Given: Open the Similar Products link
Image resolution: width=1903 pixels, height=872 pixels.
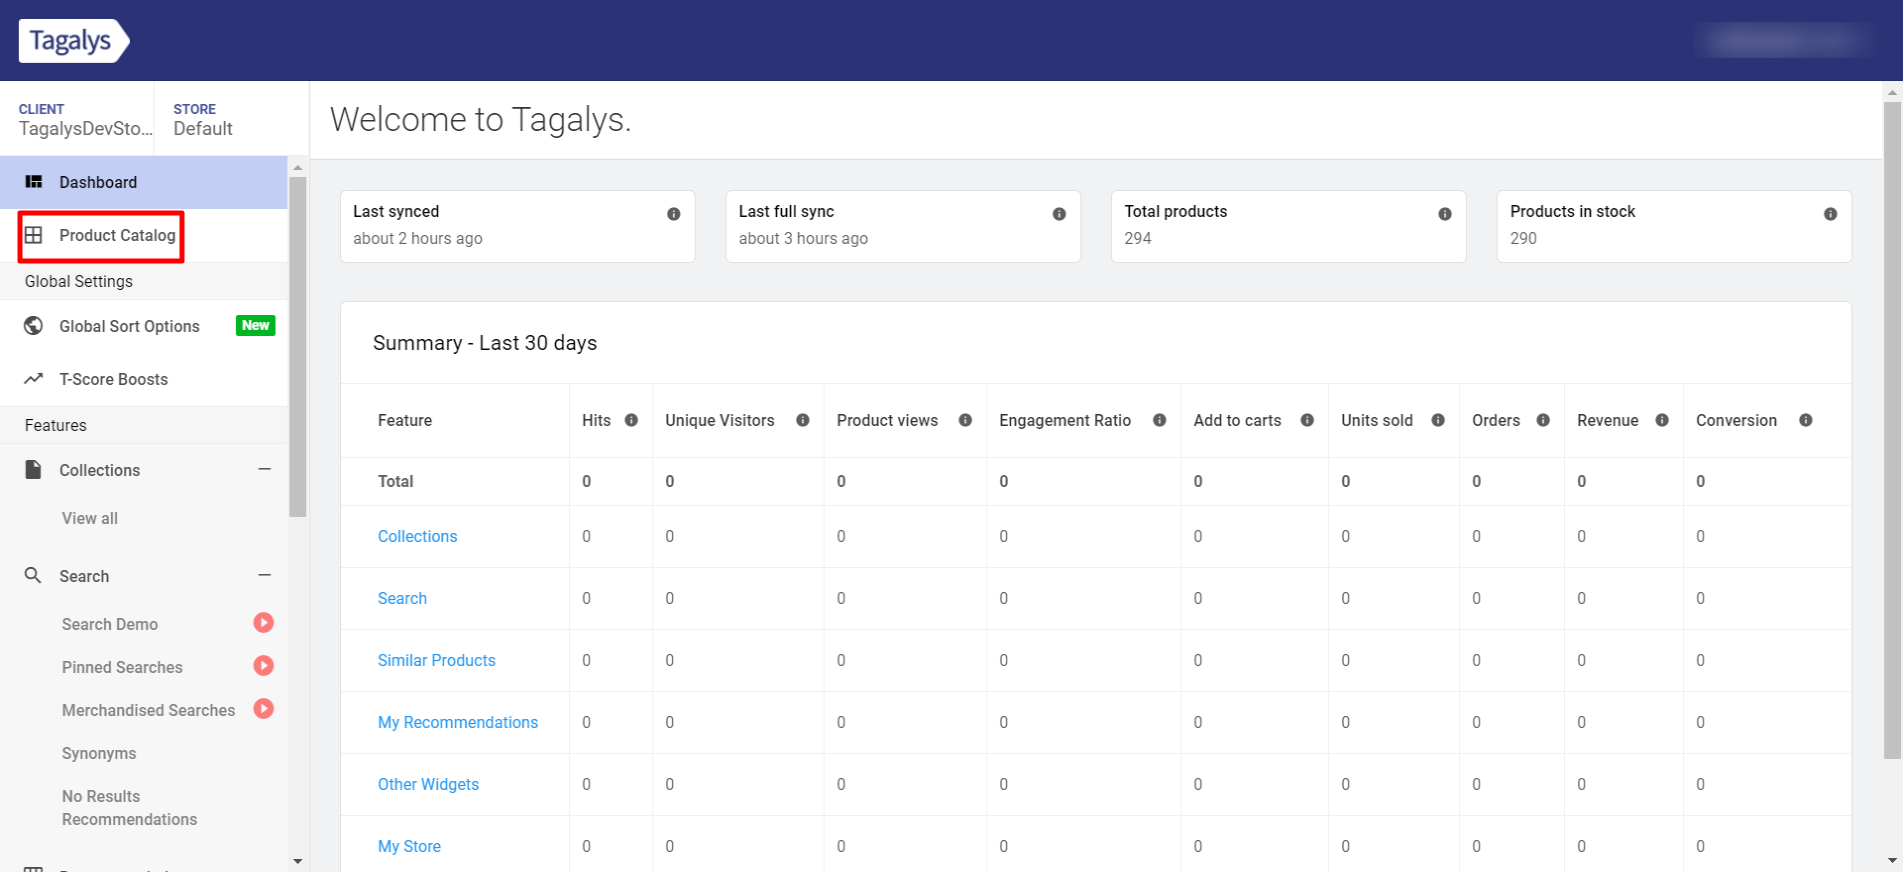Looking at the screenshot, I should [436, 660].
